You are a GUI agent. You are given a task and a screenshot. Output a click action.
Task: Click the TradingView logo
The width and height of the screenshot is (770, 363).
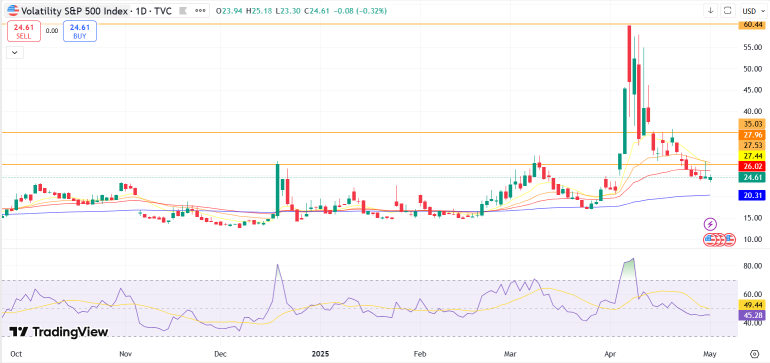pos(58,332)
